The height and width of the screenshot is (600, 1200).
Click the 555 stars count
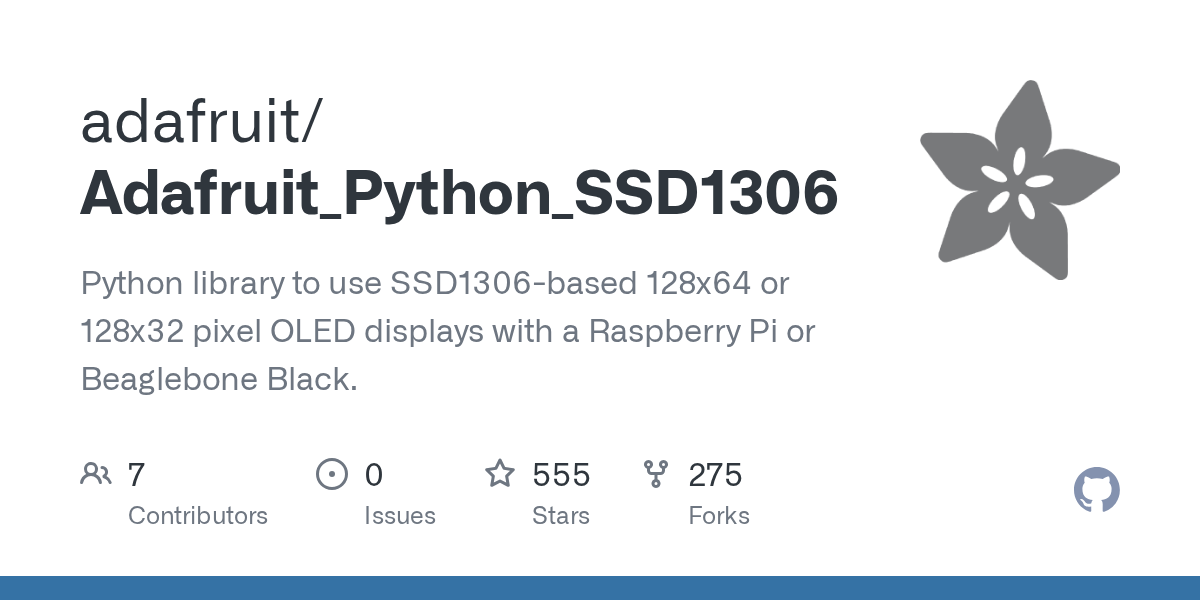561,475
